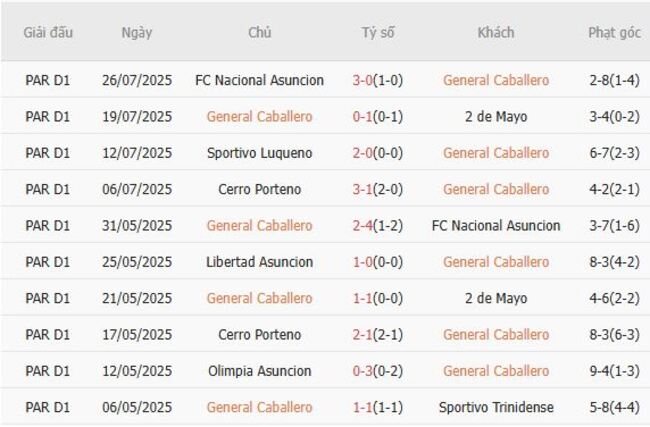Click the Giải đấu column header
This screenshot has width=650, height=427.
tap(48, 33)
